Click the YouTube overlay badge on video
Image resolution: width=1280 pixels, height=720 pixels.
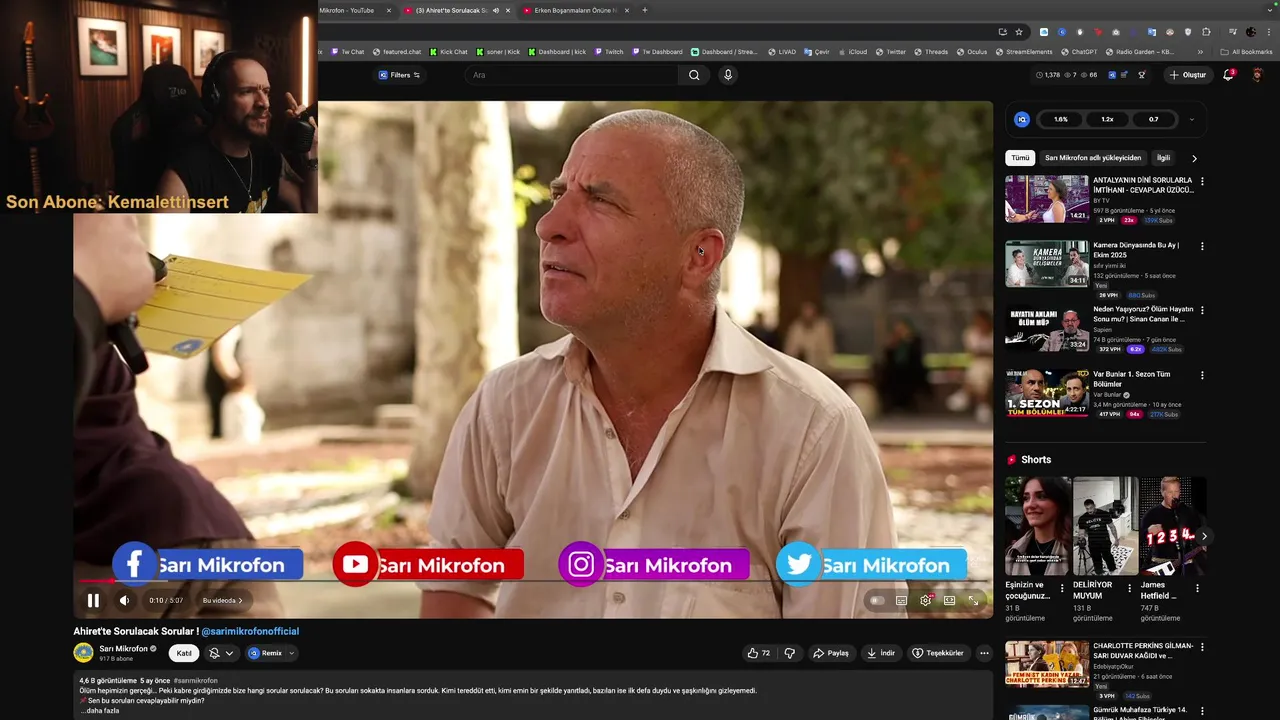click(428, 565)
